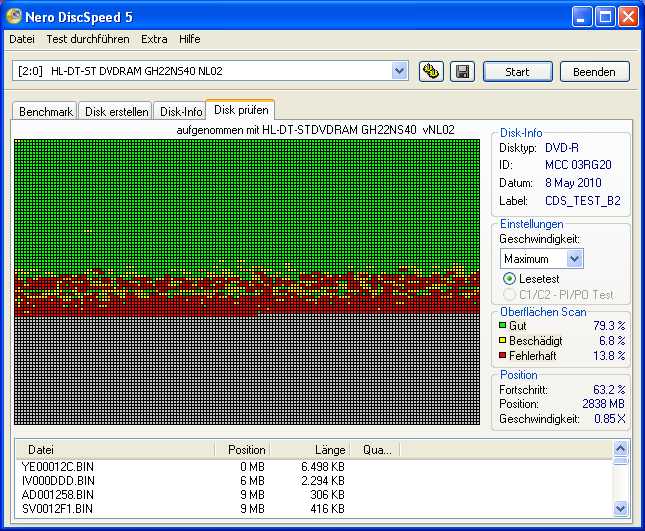645x531 pixels.
Task: Switch to the Disk erstellen tab
Action: point(116,111)
